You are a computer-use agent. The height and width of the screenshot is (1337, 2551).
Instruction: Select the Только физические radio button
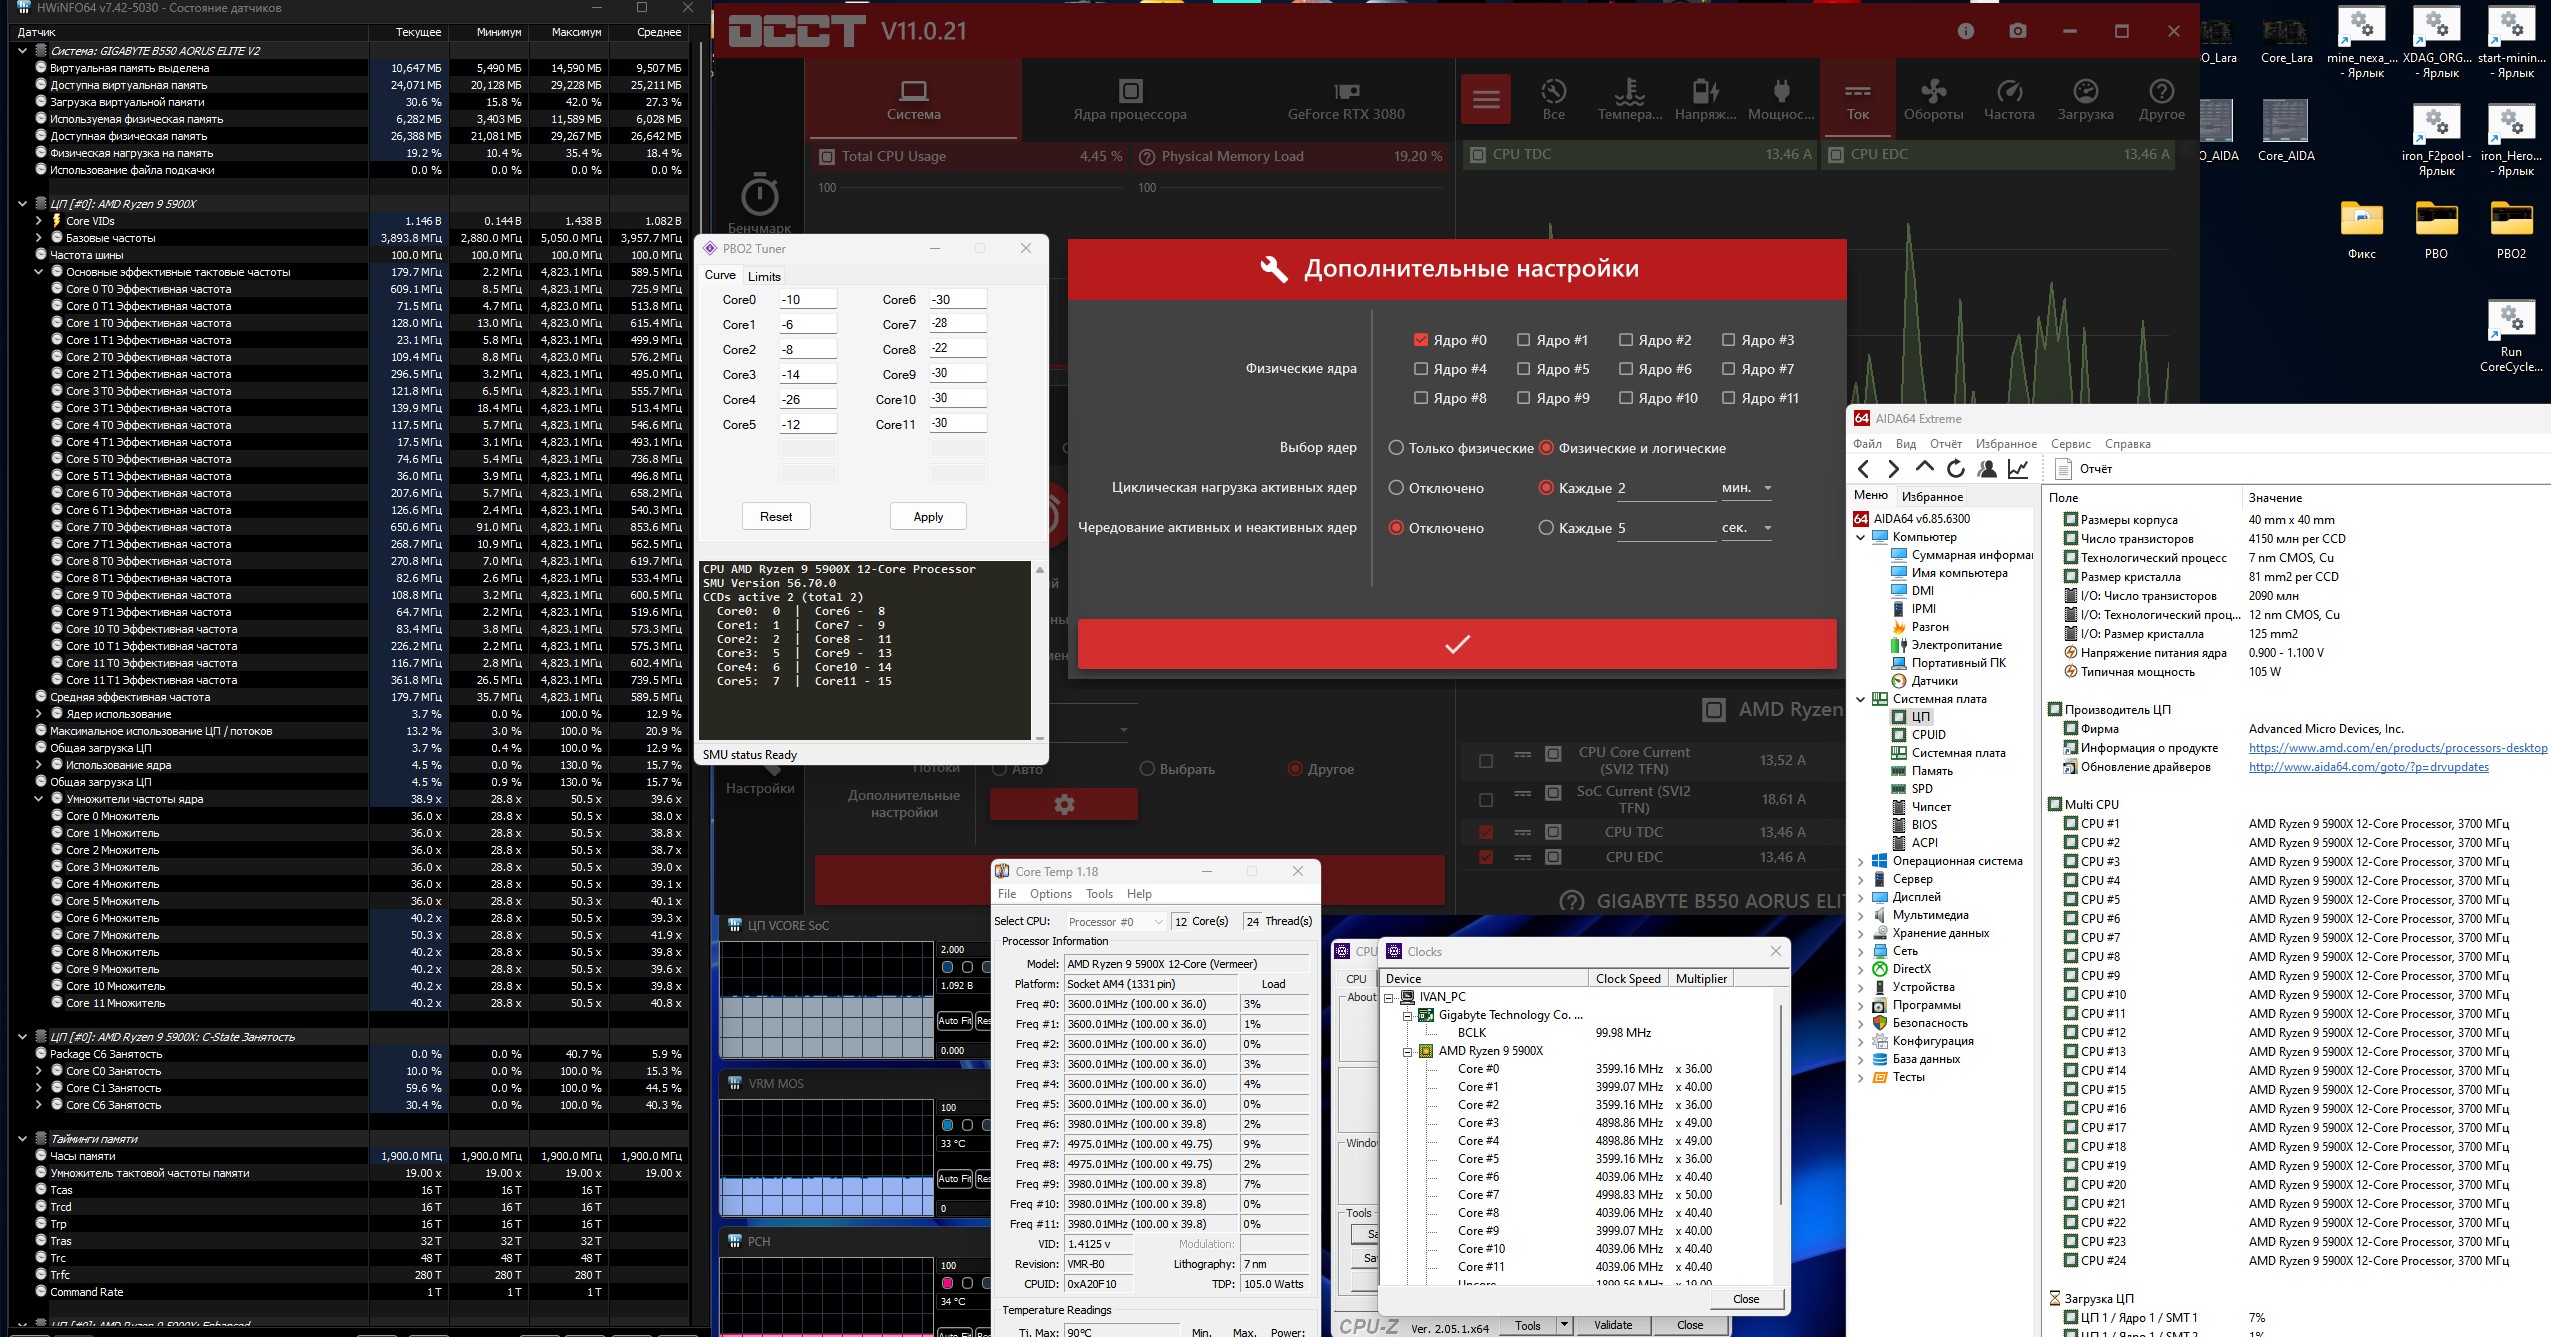[x=1396, y=448]
